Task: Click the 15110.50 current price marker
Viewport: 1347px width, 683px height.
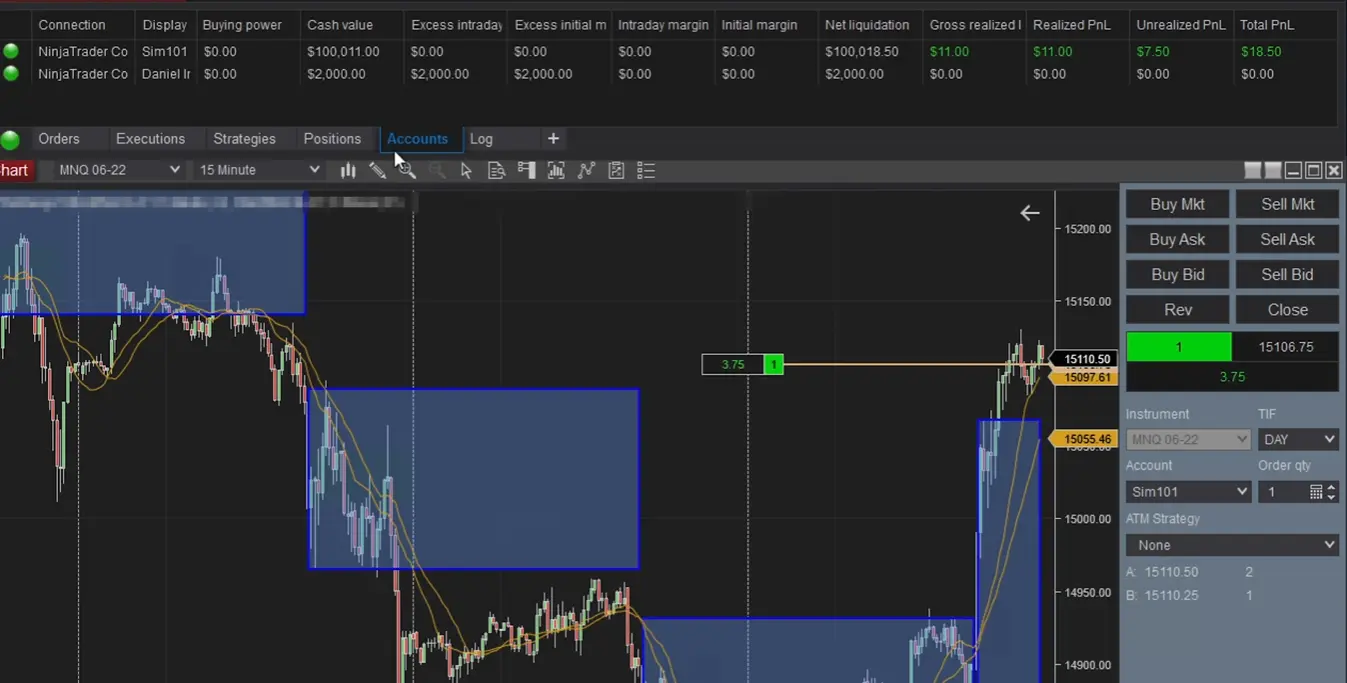Action: tap(1083, 359)
